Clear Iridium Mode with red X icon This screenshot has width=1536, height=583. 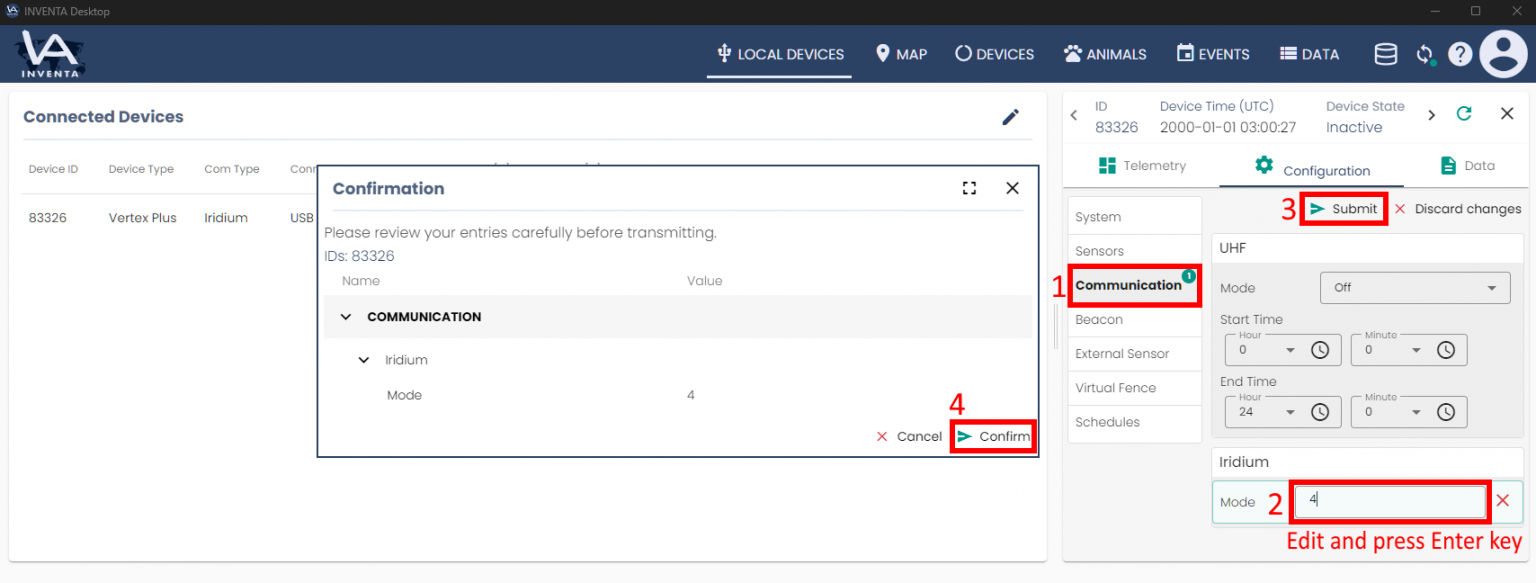click(x=1502, y=501)
